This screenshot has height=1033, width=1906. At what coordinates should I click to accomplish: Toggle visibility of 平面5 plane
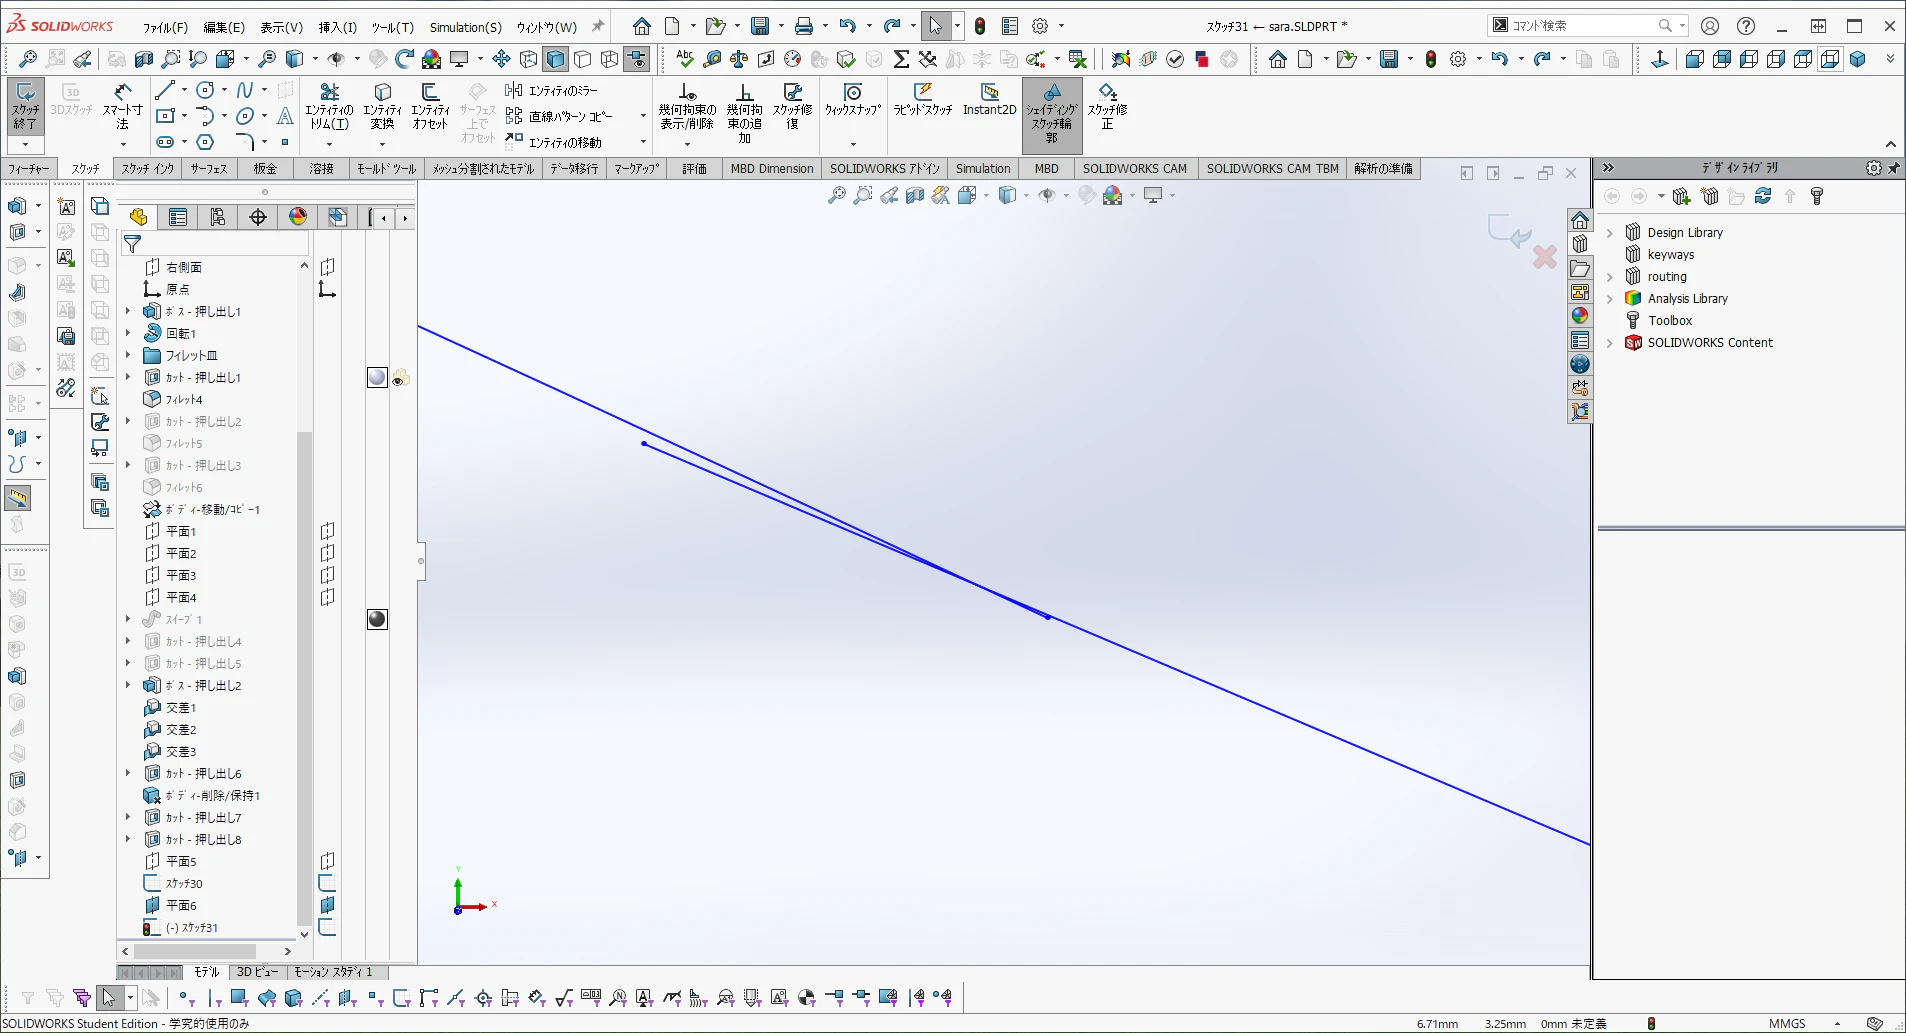coord(327,861)
